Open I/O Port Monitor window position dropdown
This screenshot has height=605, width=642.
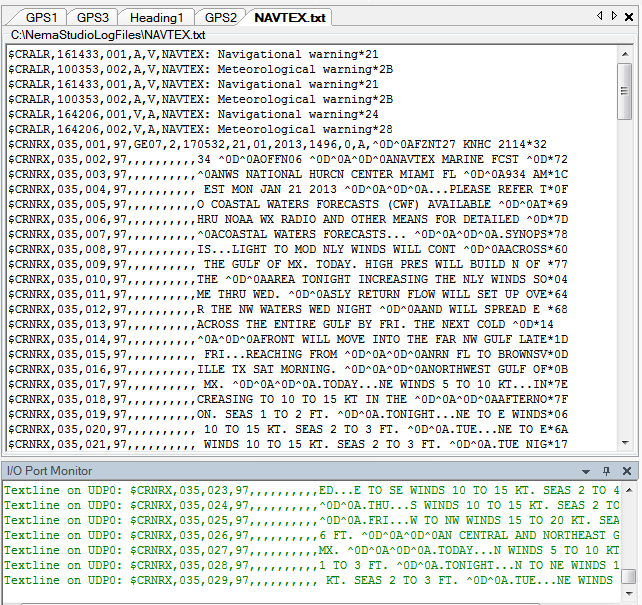point(586,470)
